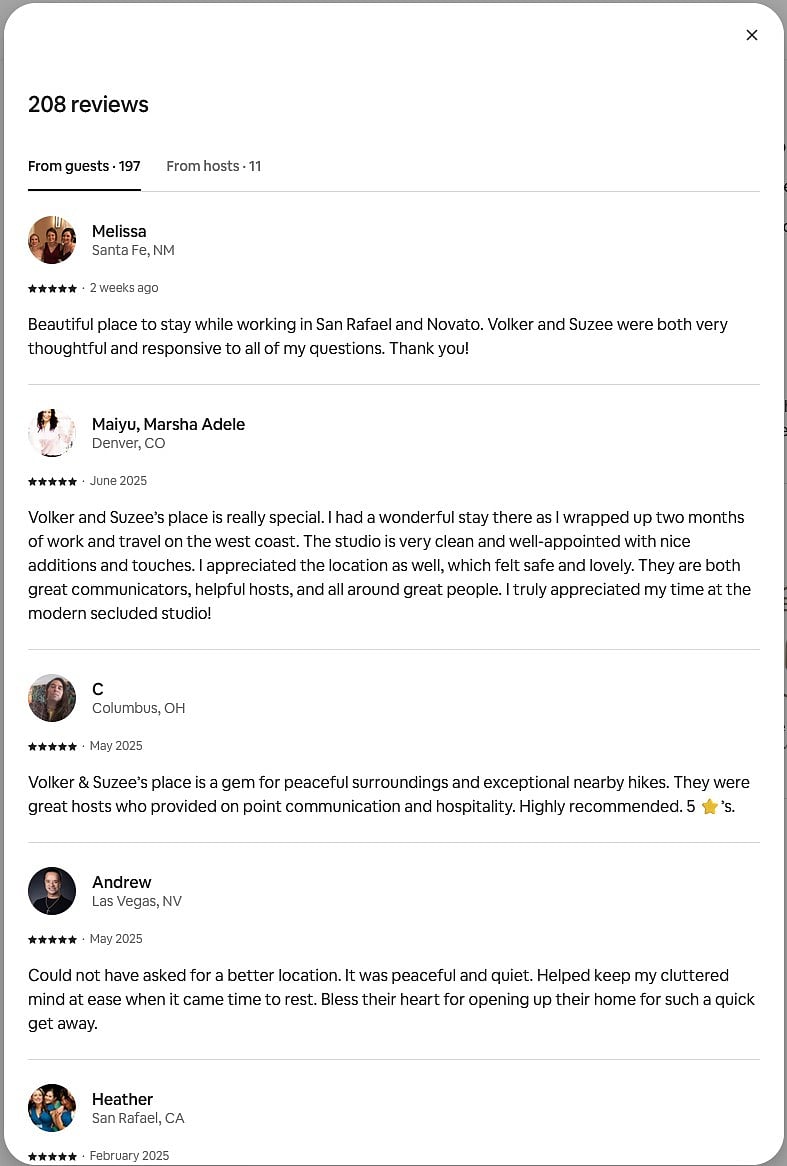787x1166 pixels.
Task: View Andrew's profile picture
Action: 52,891
